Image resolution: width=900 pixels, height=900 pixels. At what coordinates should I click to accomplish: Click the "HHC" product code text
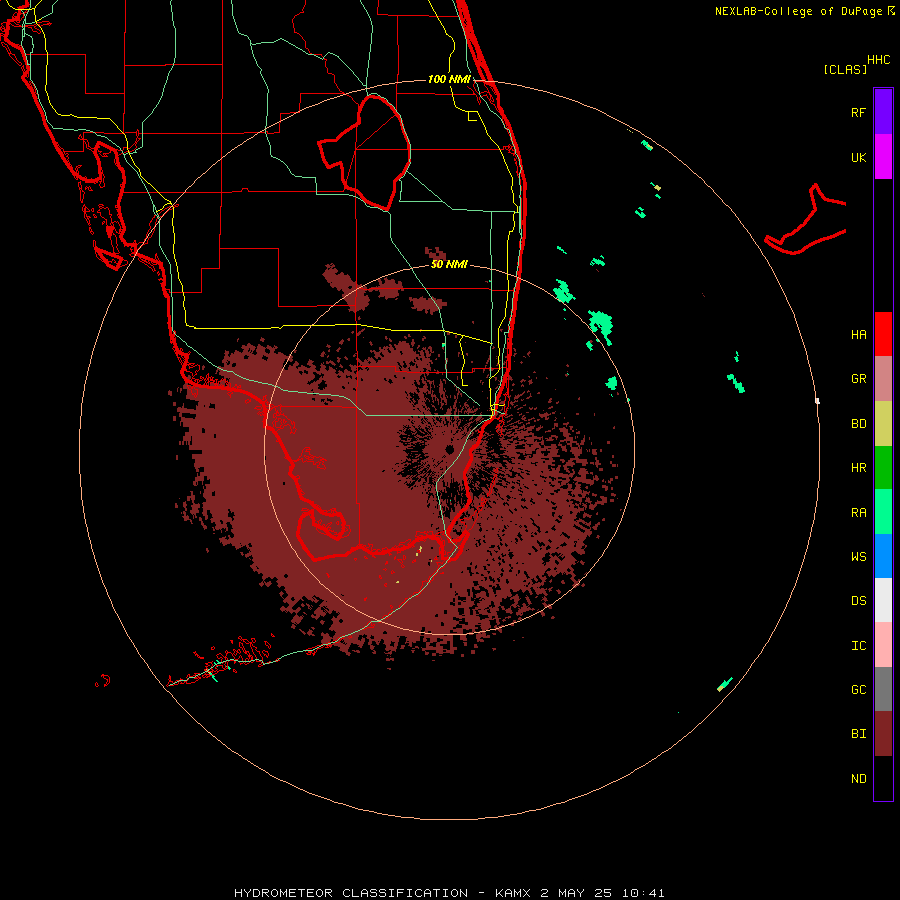(879, 60)
